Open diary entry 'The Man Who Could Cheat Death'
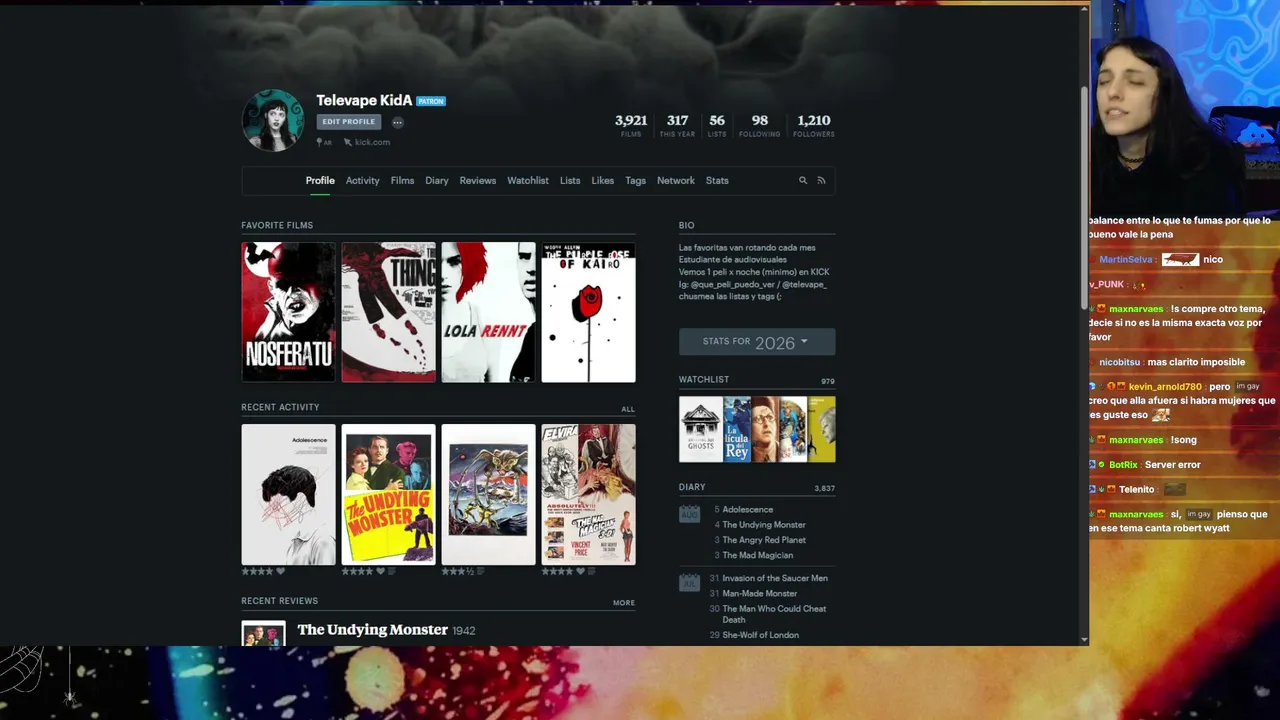 (x=774, y=614)
